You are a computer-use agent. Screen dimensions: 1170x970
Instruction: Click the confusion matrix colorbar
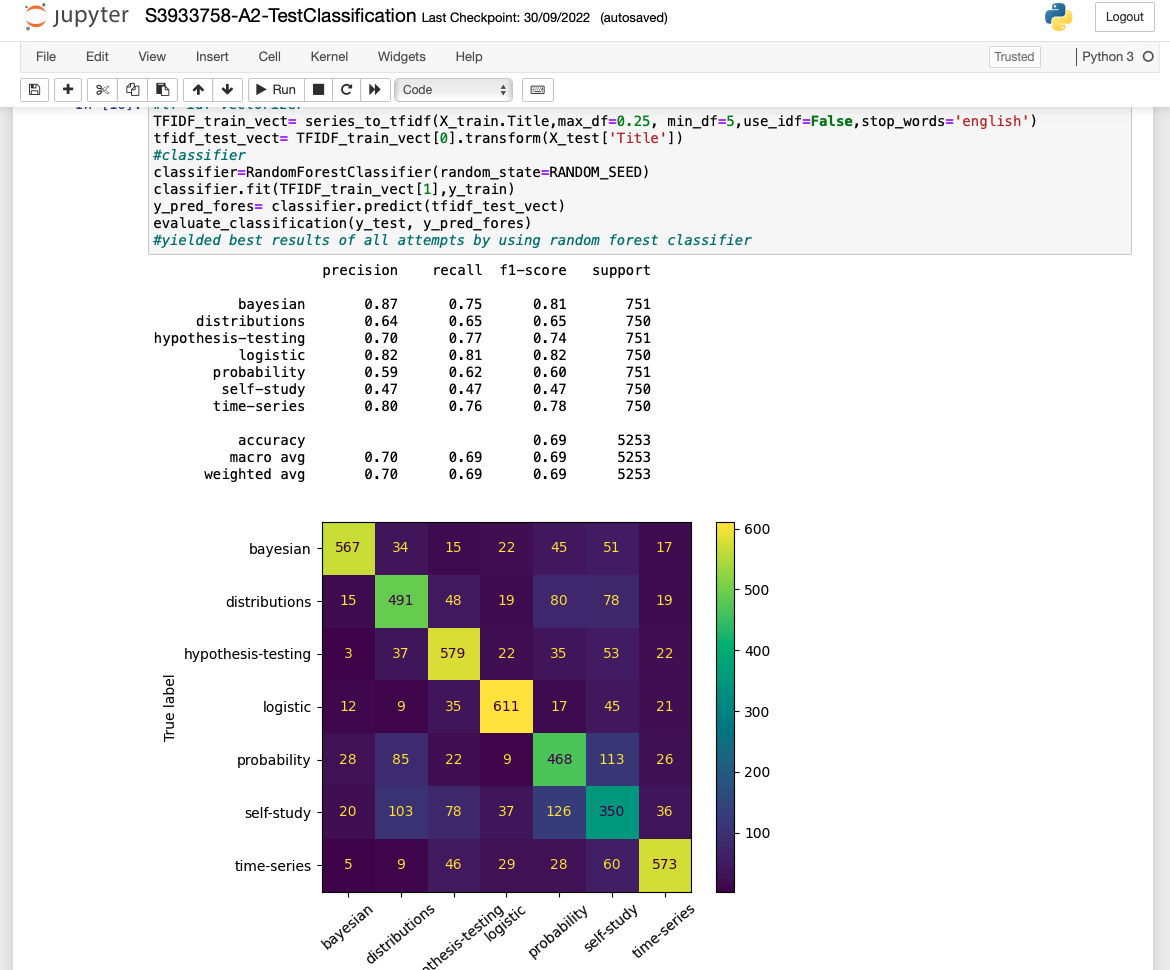(725, 707)
